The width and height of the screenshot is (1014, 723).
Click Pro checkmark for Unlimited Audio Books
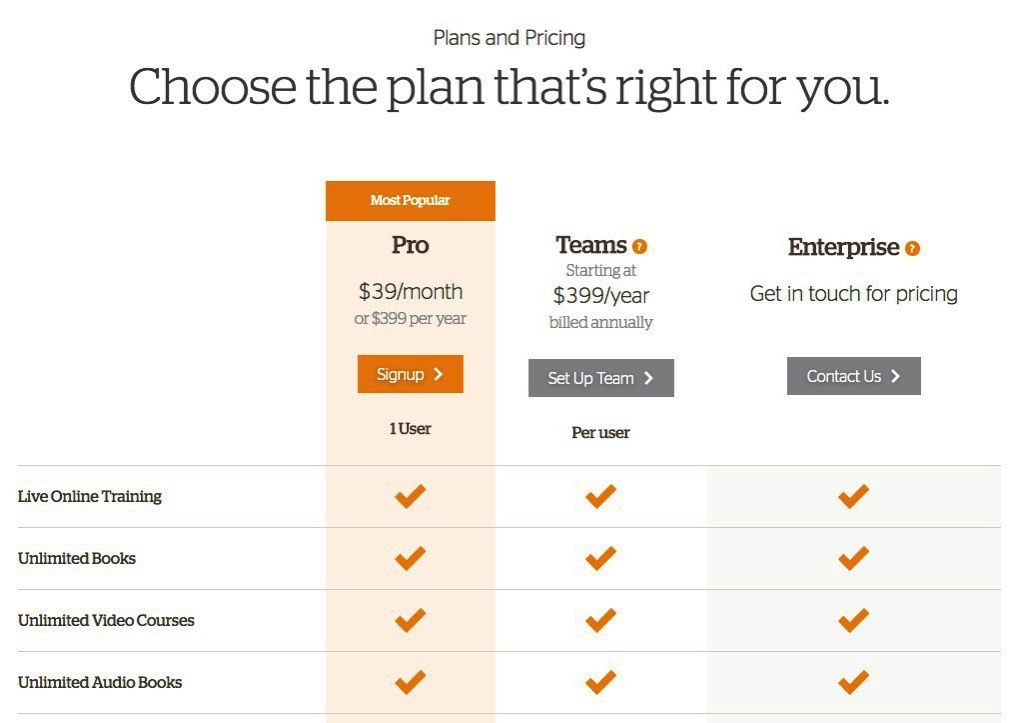pos(410,682)
